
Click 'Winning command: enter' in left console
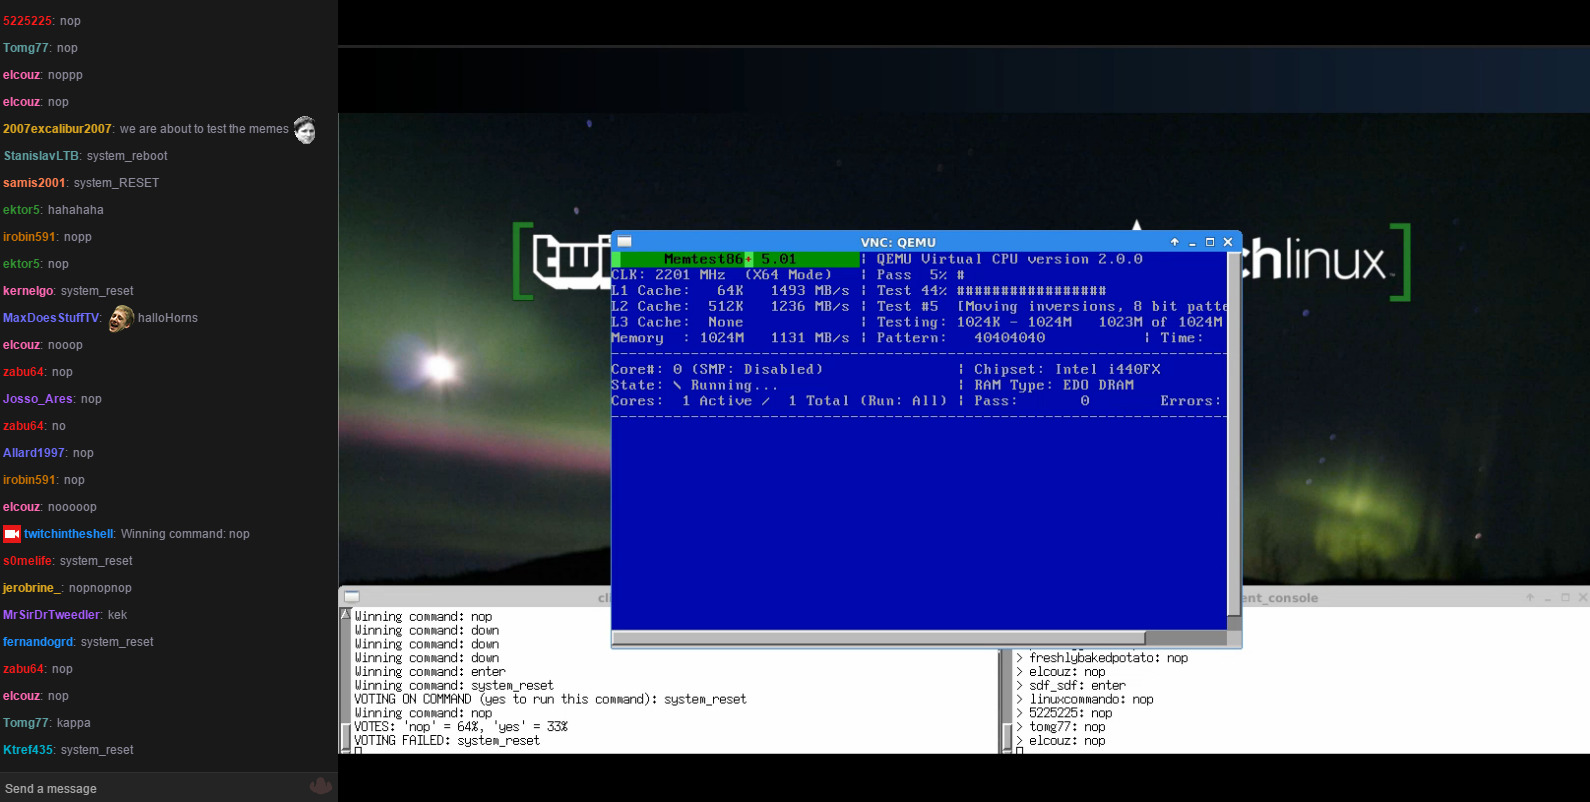[430, 672]
